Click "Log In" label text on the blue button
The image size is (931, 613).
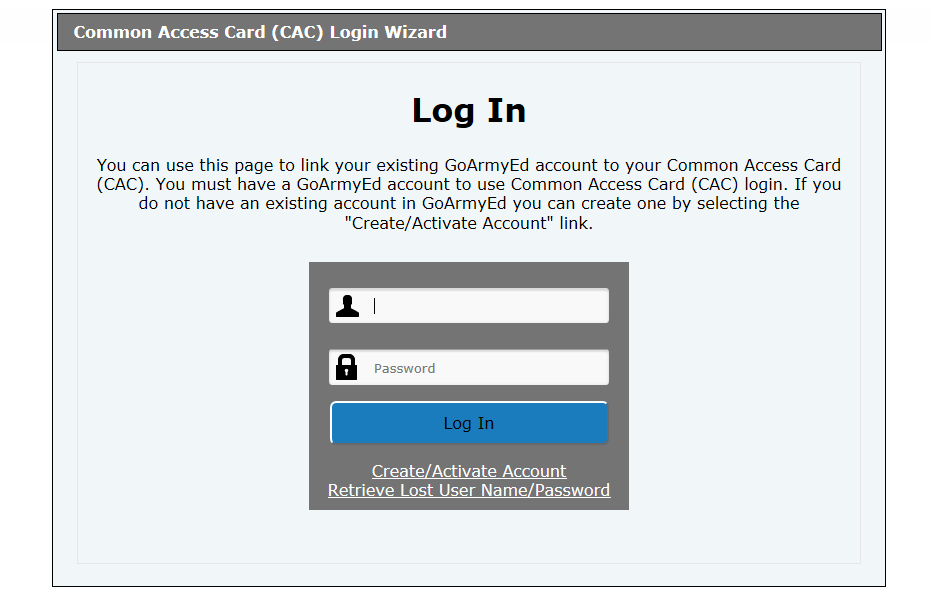[x=469, y=424]
